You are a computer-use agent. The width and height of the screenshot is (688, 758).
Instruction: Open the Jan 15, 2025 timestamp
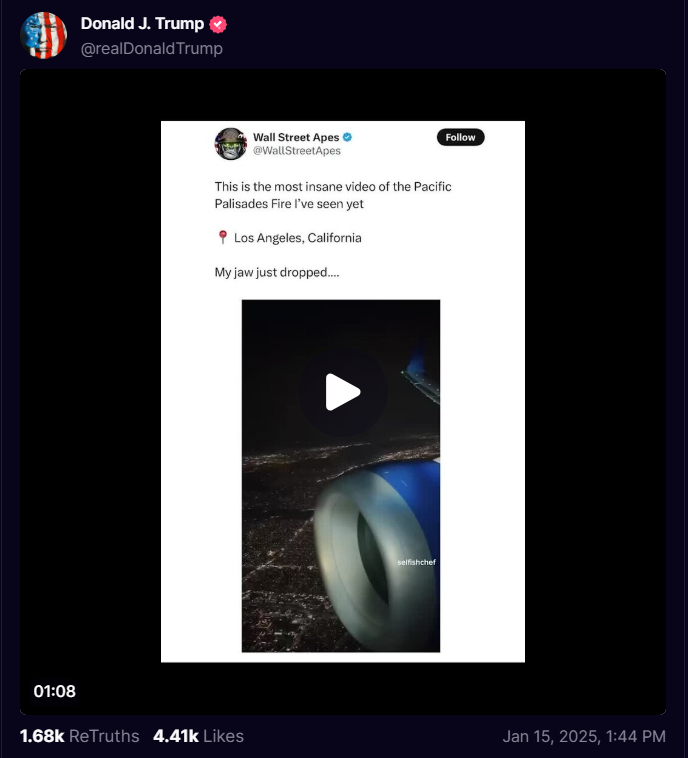click(x=584, y=736)
